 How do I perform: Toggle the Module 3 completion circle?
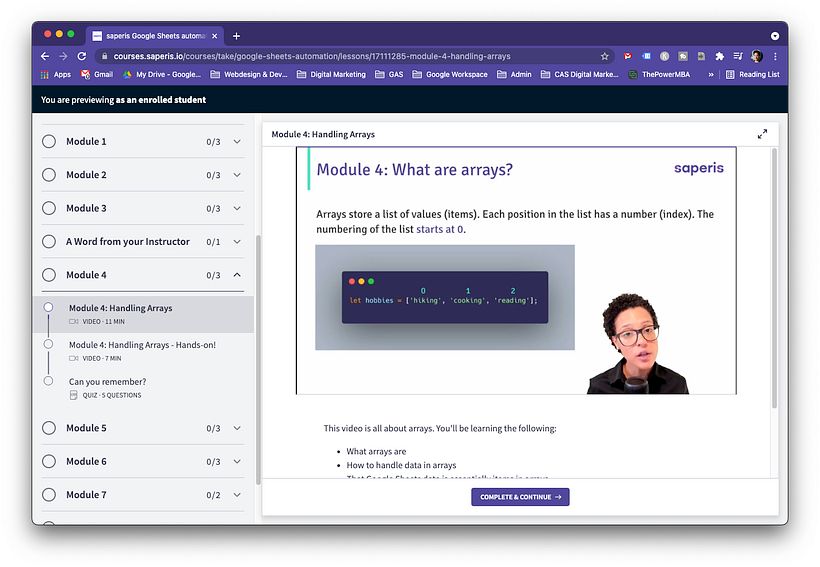49,208
